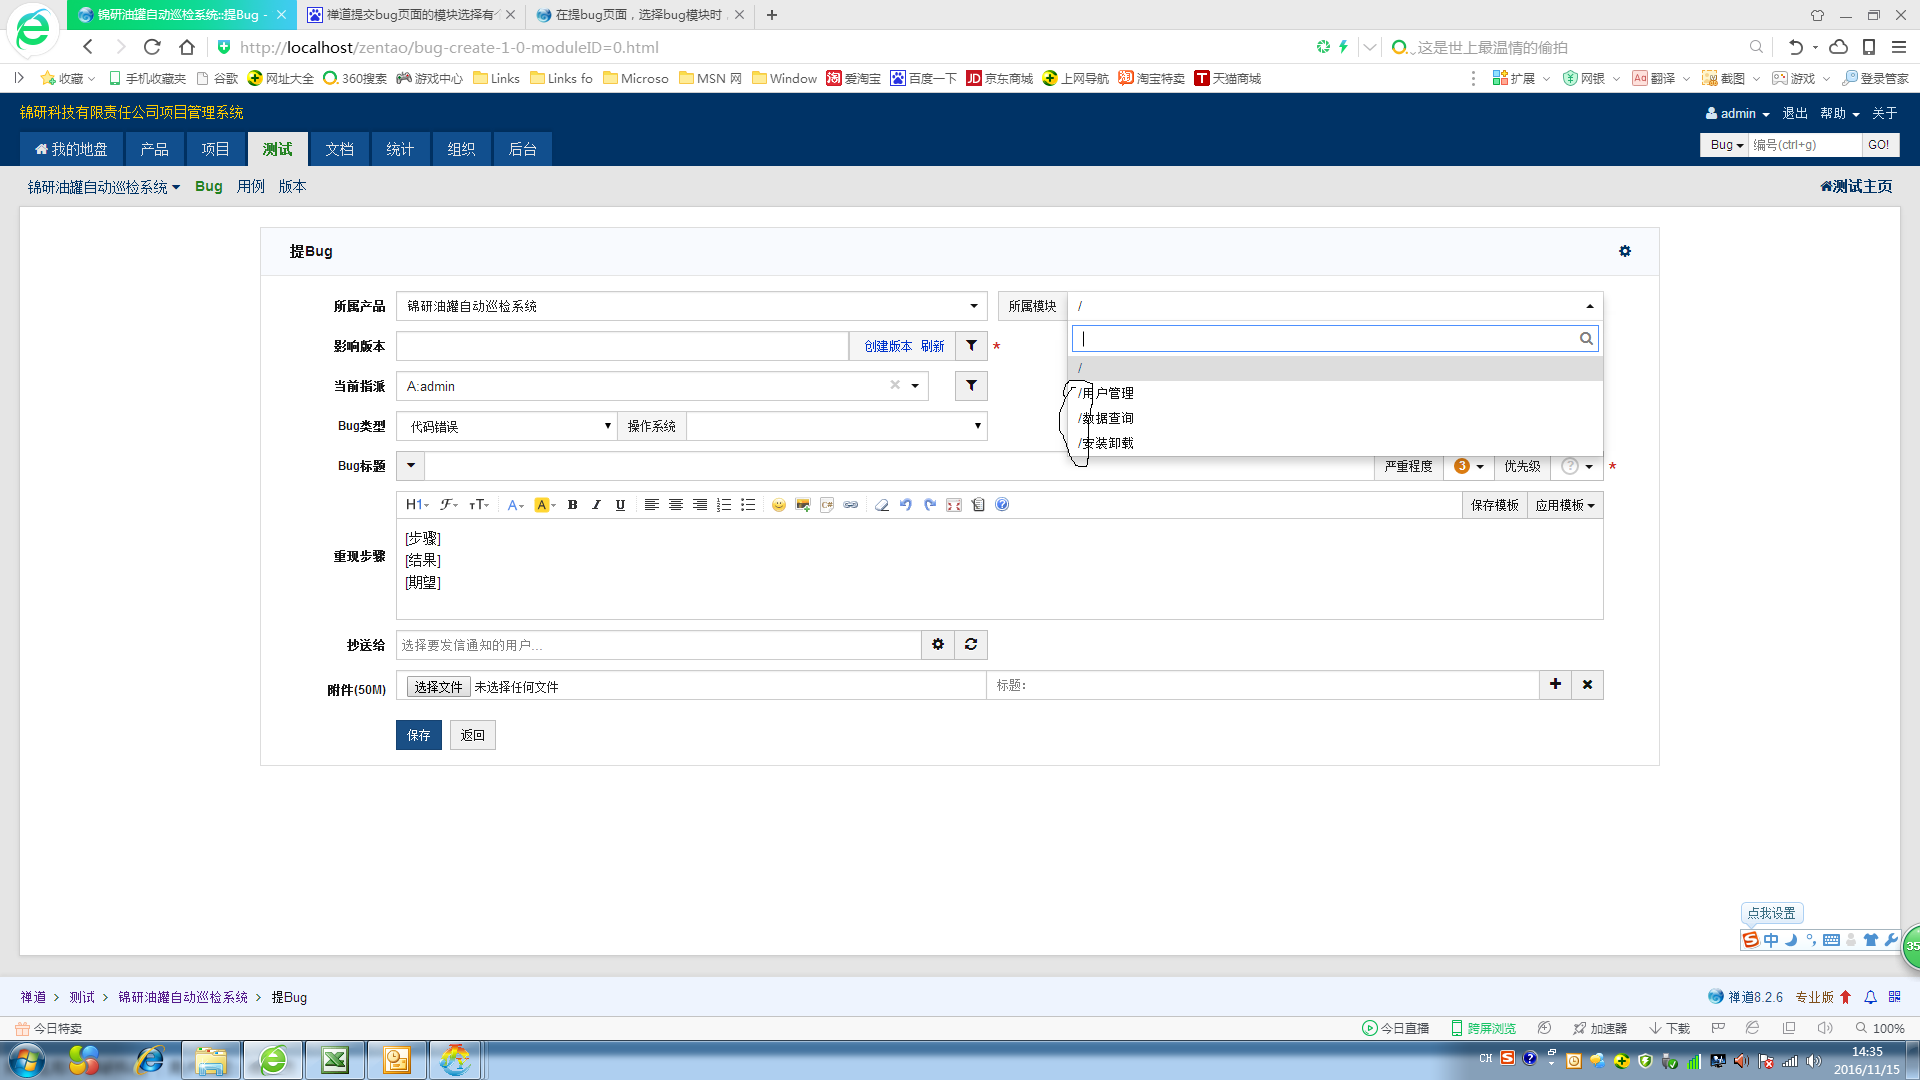The image size is (1920, 1080).
Task: Insert an ordered numbered list
Action: 724,505
